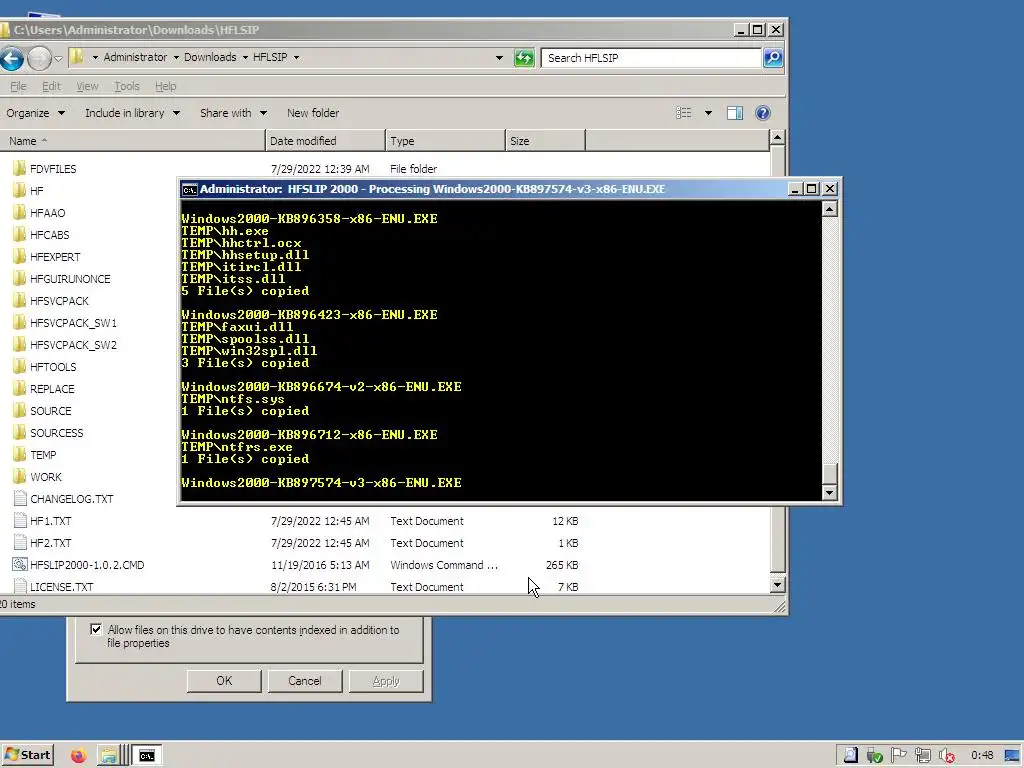1024x768 pixels.
Task: Select HF2.TXT file row
Action: [x=295, y=543]
